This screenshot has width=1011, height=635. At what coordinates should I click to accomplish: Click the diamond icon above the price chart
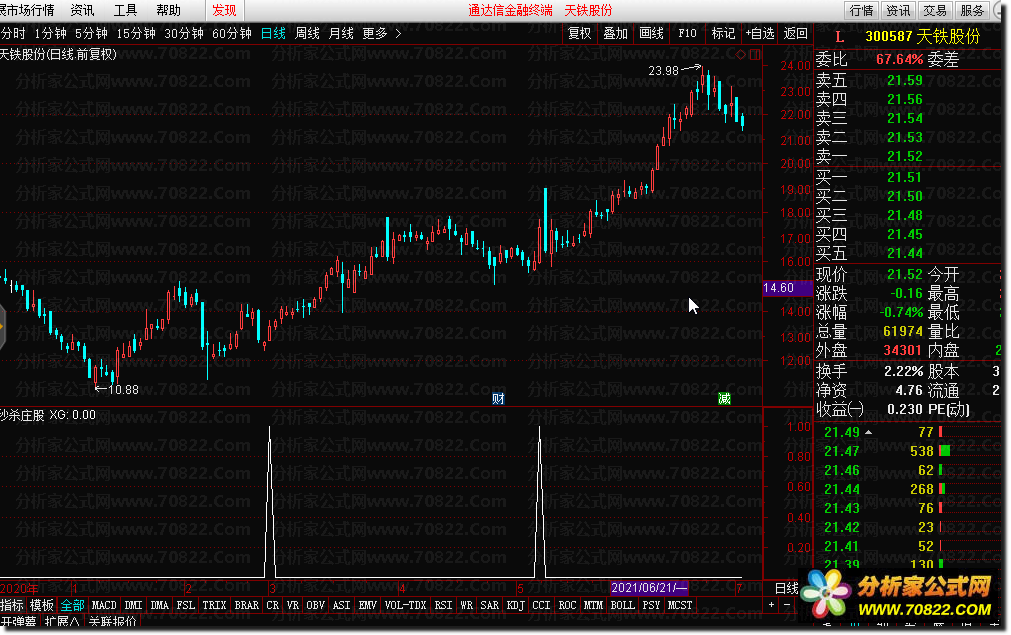pyautogui.click(x=741, y=55)
